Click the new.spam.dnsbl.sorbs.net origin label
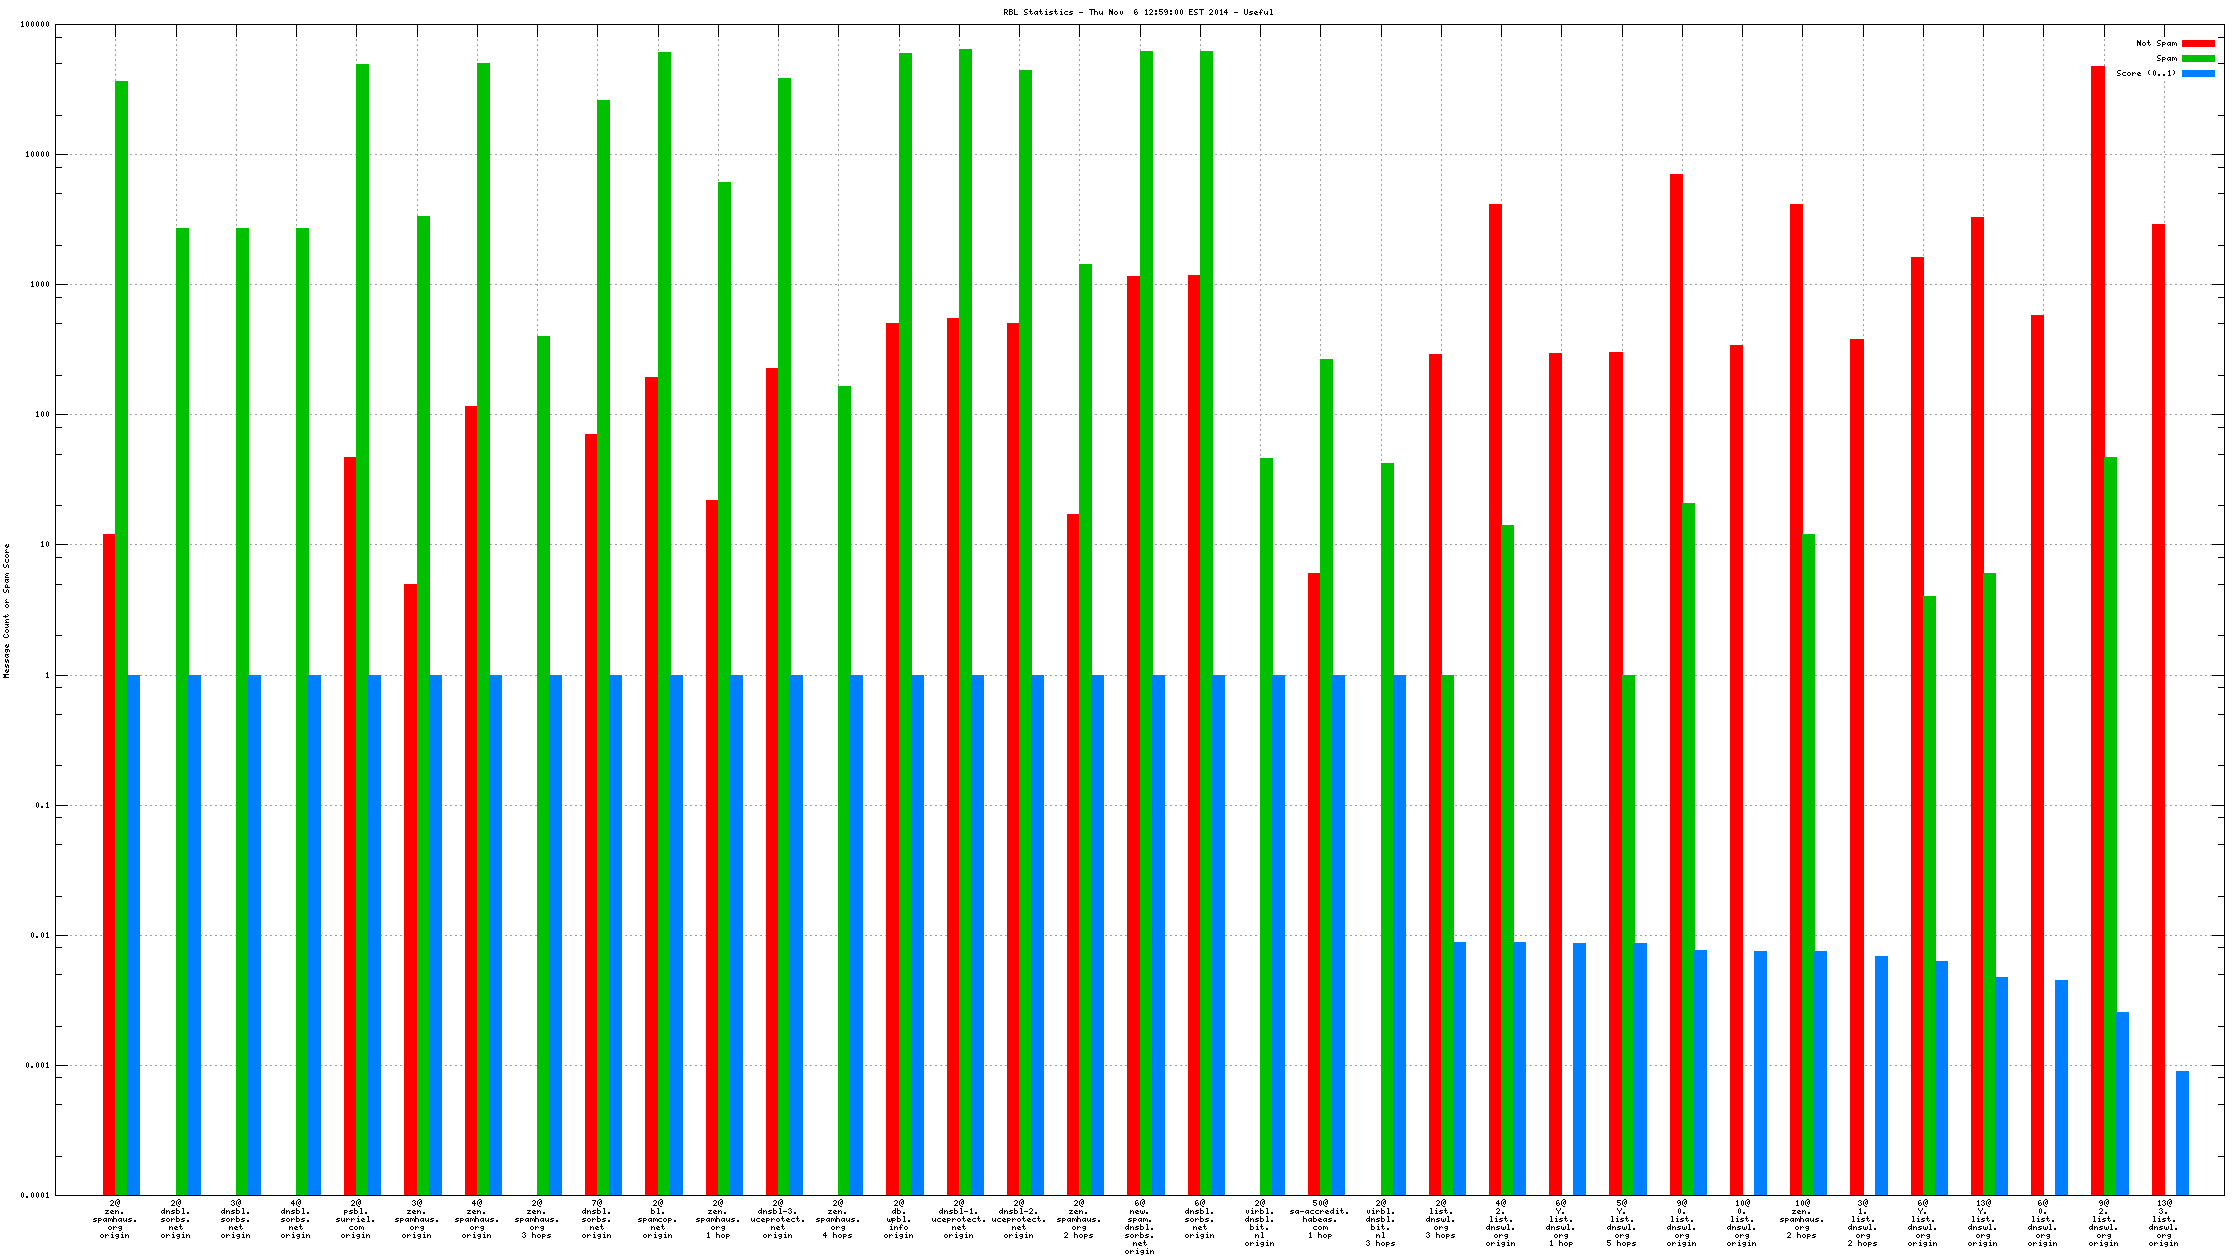Screen dimensions: 2240x1260 1139,1227
